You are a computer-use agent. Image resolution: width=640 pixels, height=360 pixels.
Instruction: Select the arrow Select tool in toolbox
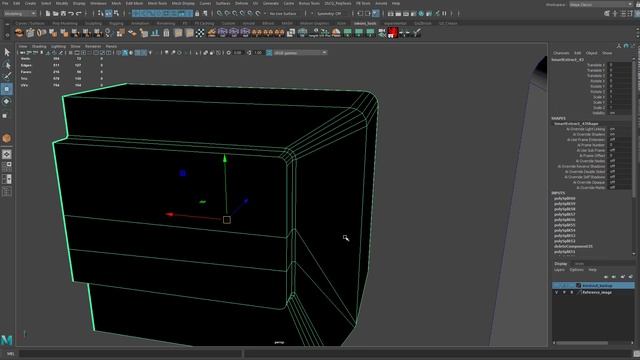7,52
